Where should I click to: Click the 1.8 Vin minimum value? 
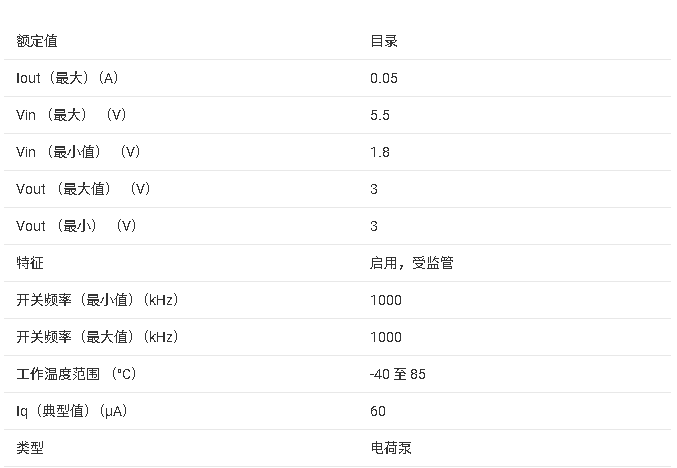click(x=380, y=152)
